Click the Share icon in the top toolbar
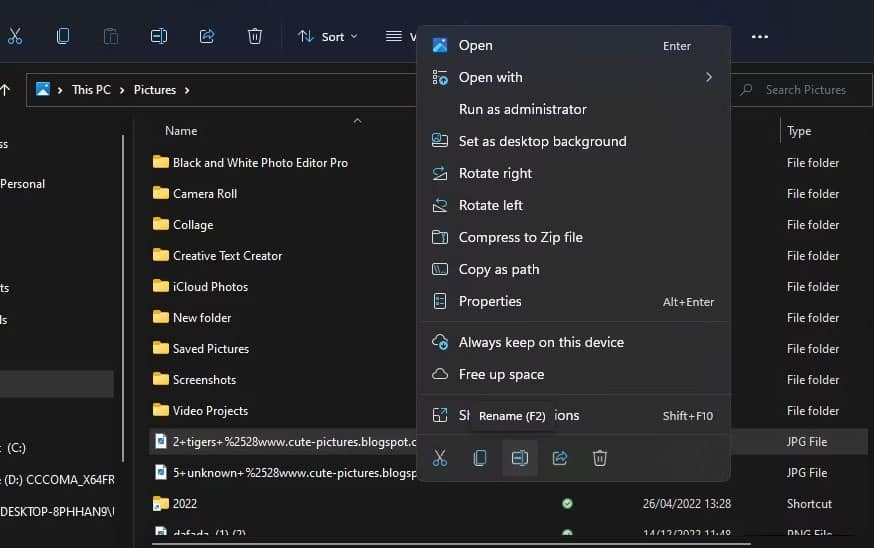Image resolution: width=874 pixels, height=548 pixels. (x=207, y=36)
